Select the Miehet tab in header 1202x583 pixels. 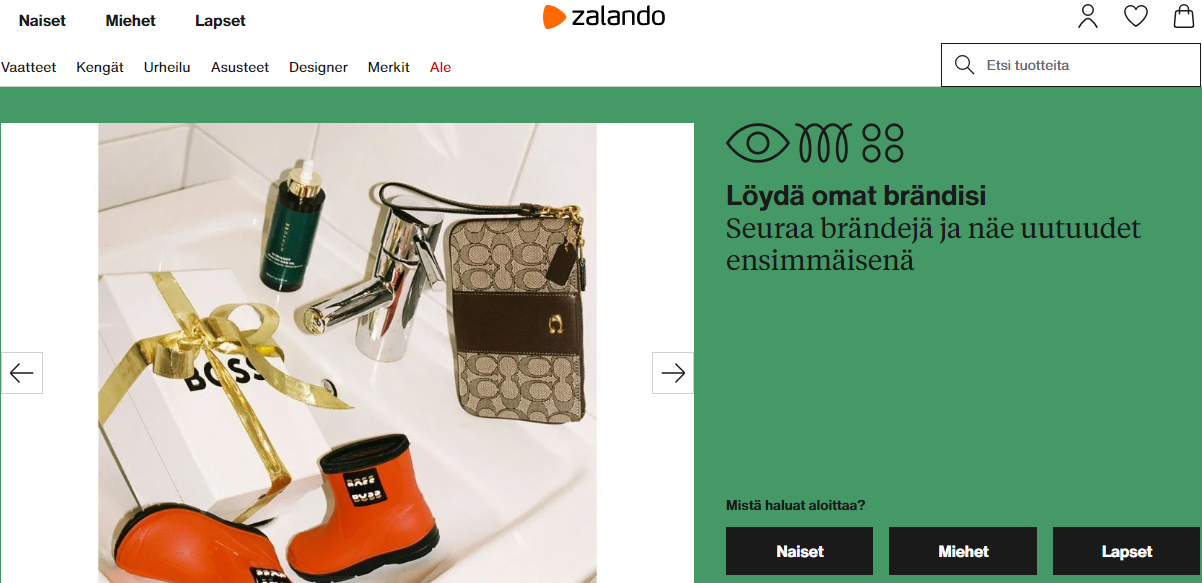click(x=130, y=20)
